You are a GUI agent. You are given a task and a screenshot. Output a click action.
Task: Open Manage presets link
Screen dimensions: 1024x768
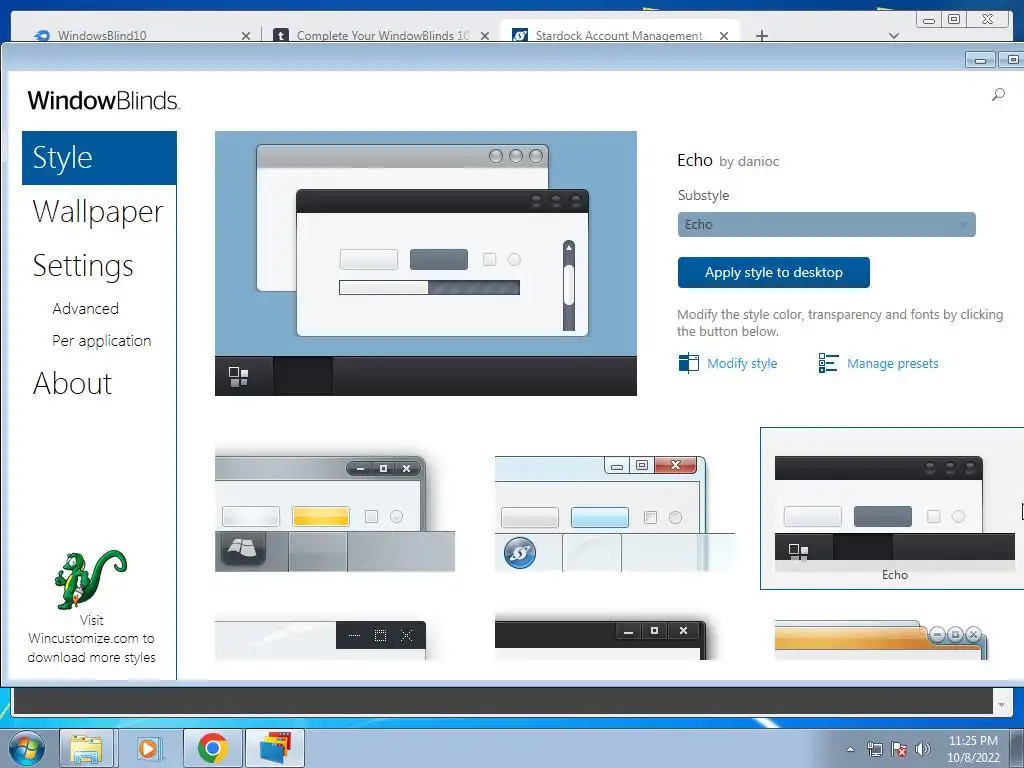click(892, 363)
